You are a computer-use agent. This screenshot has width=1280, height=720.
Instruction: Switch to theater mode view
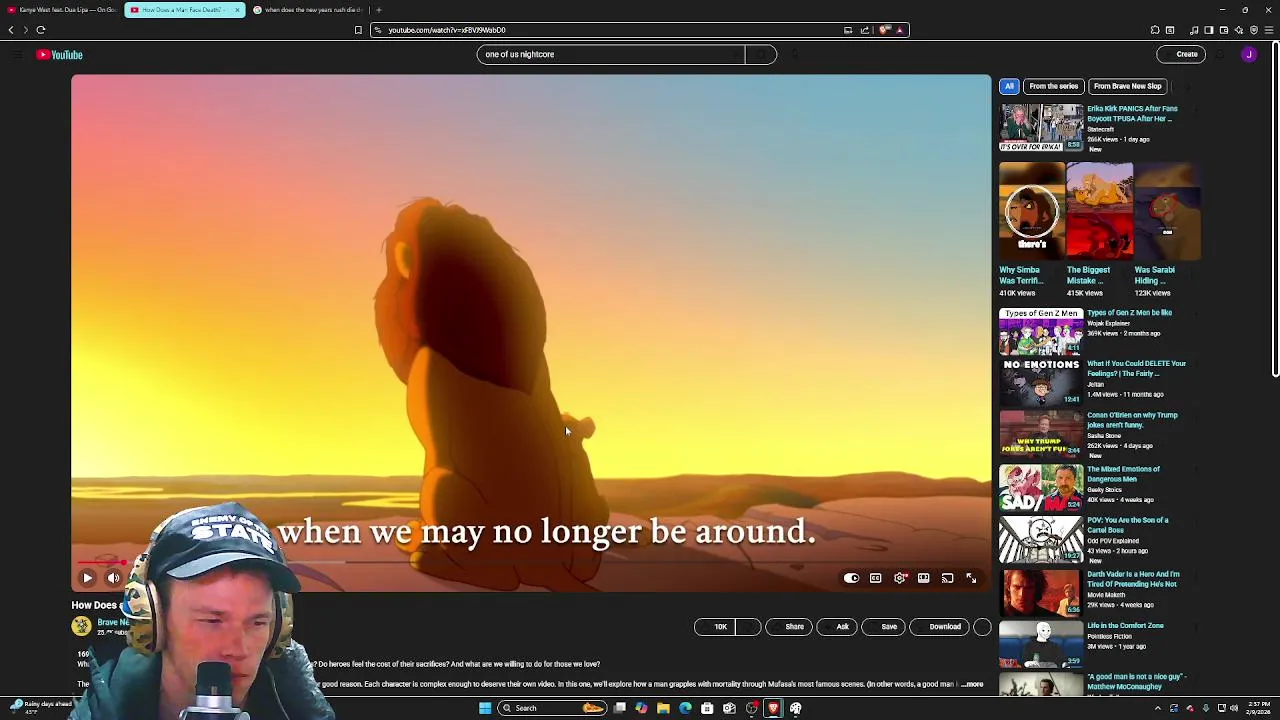(923, 578)
